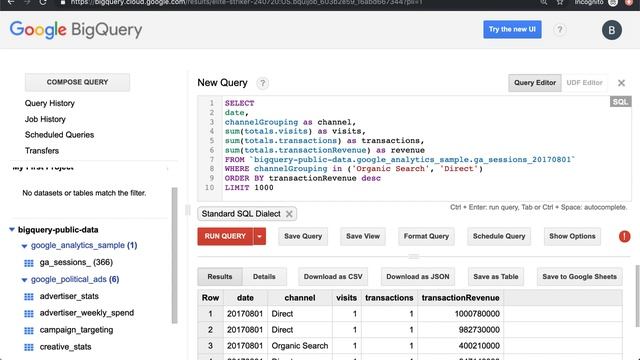Screen dimensions: 640x360
Task: Click Show Options
Action: pyautogui.click(x=572, y=236)
